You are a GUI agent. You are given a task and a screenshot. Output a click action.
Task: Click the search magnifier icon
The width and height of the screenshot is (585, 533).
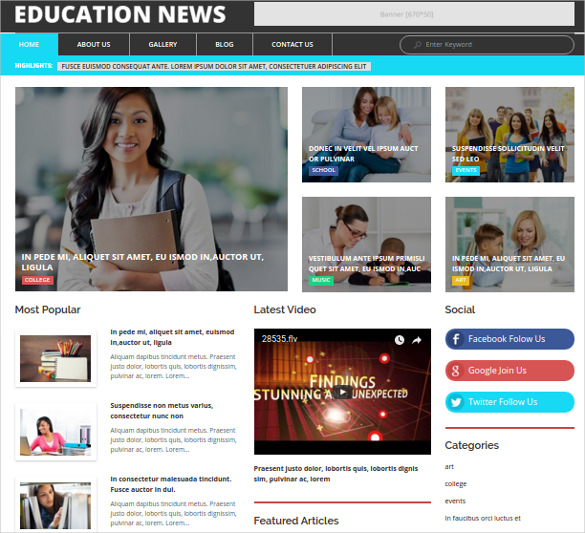(417, 45)
